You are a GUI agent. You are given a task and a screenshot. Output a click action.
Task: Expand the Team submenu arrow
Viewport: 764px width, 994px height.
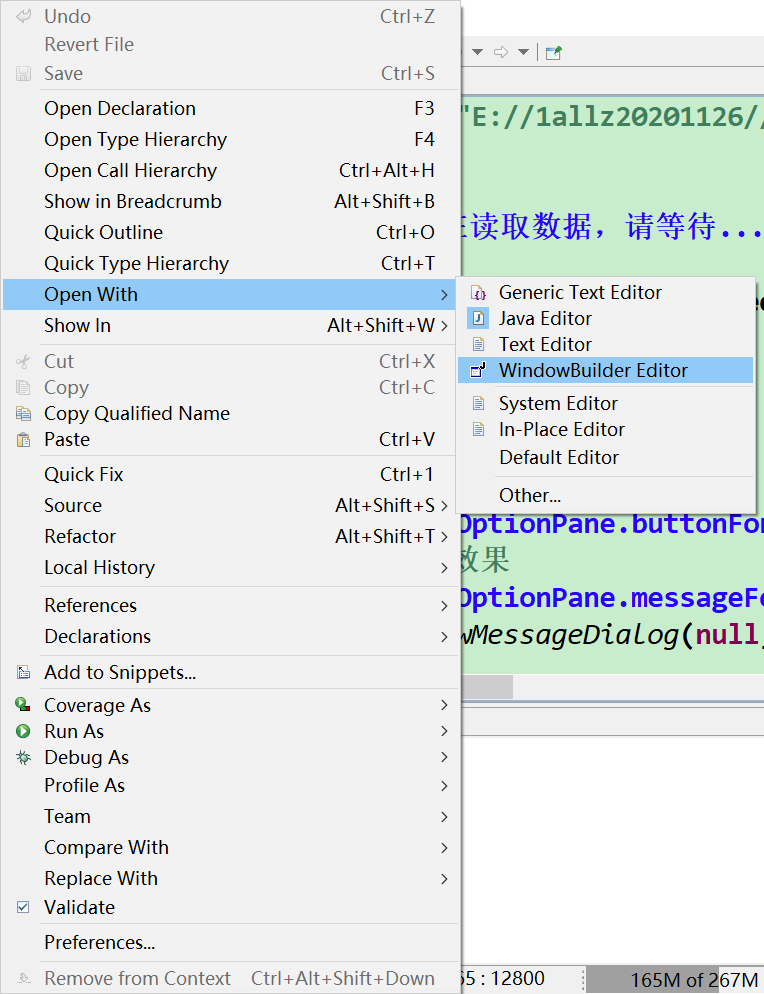coord(444,816)
